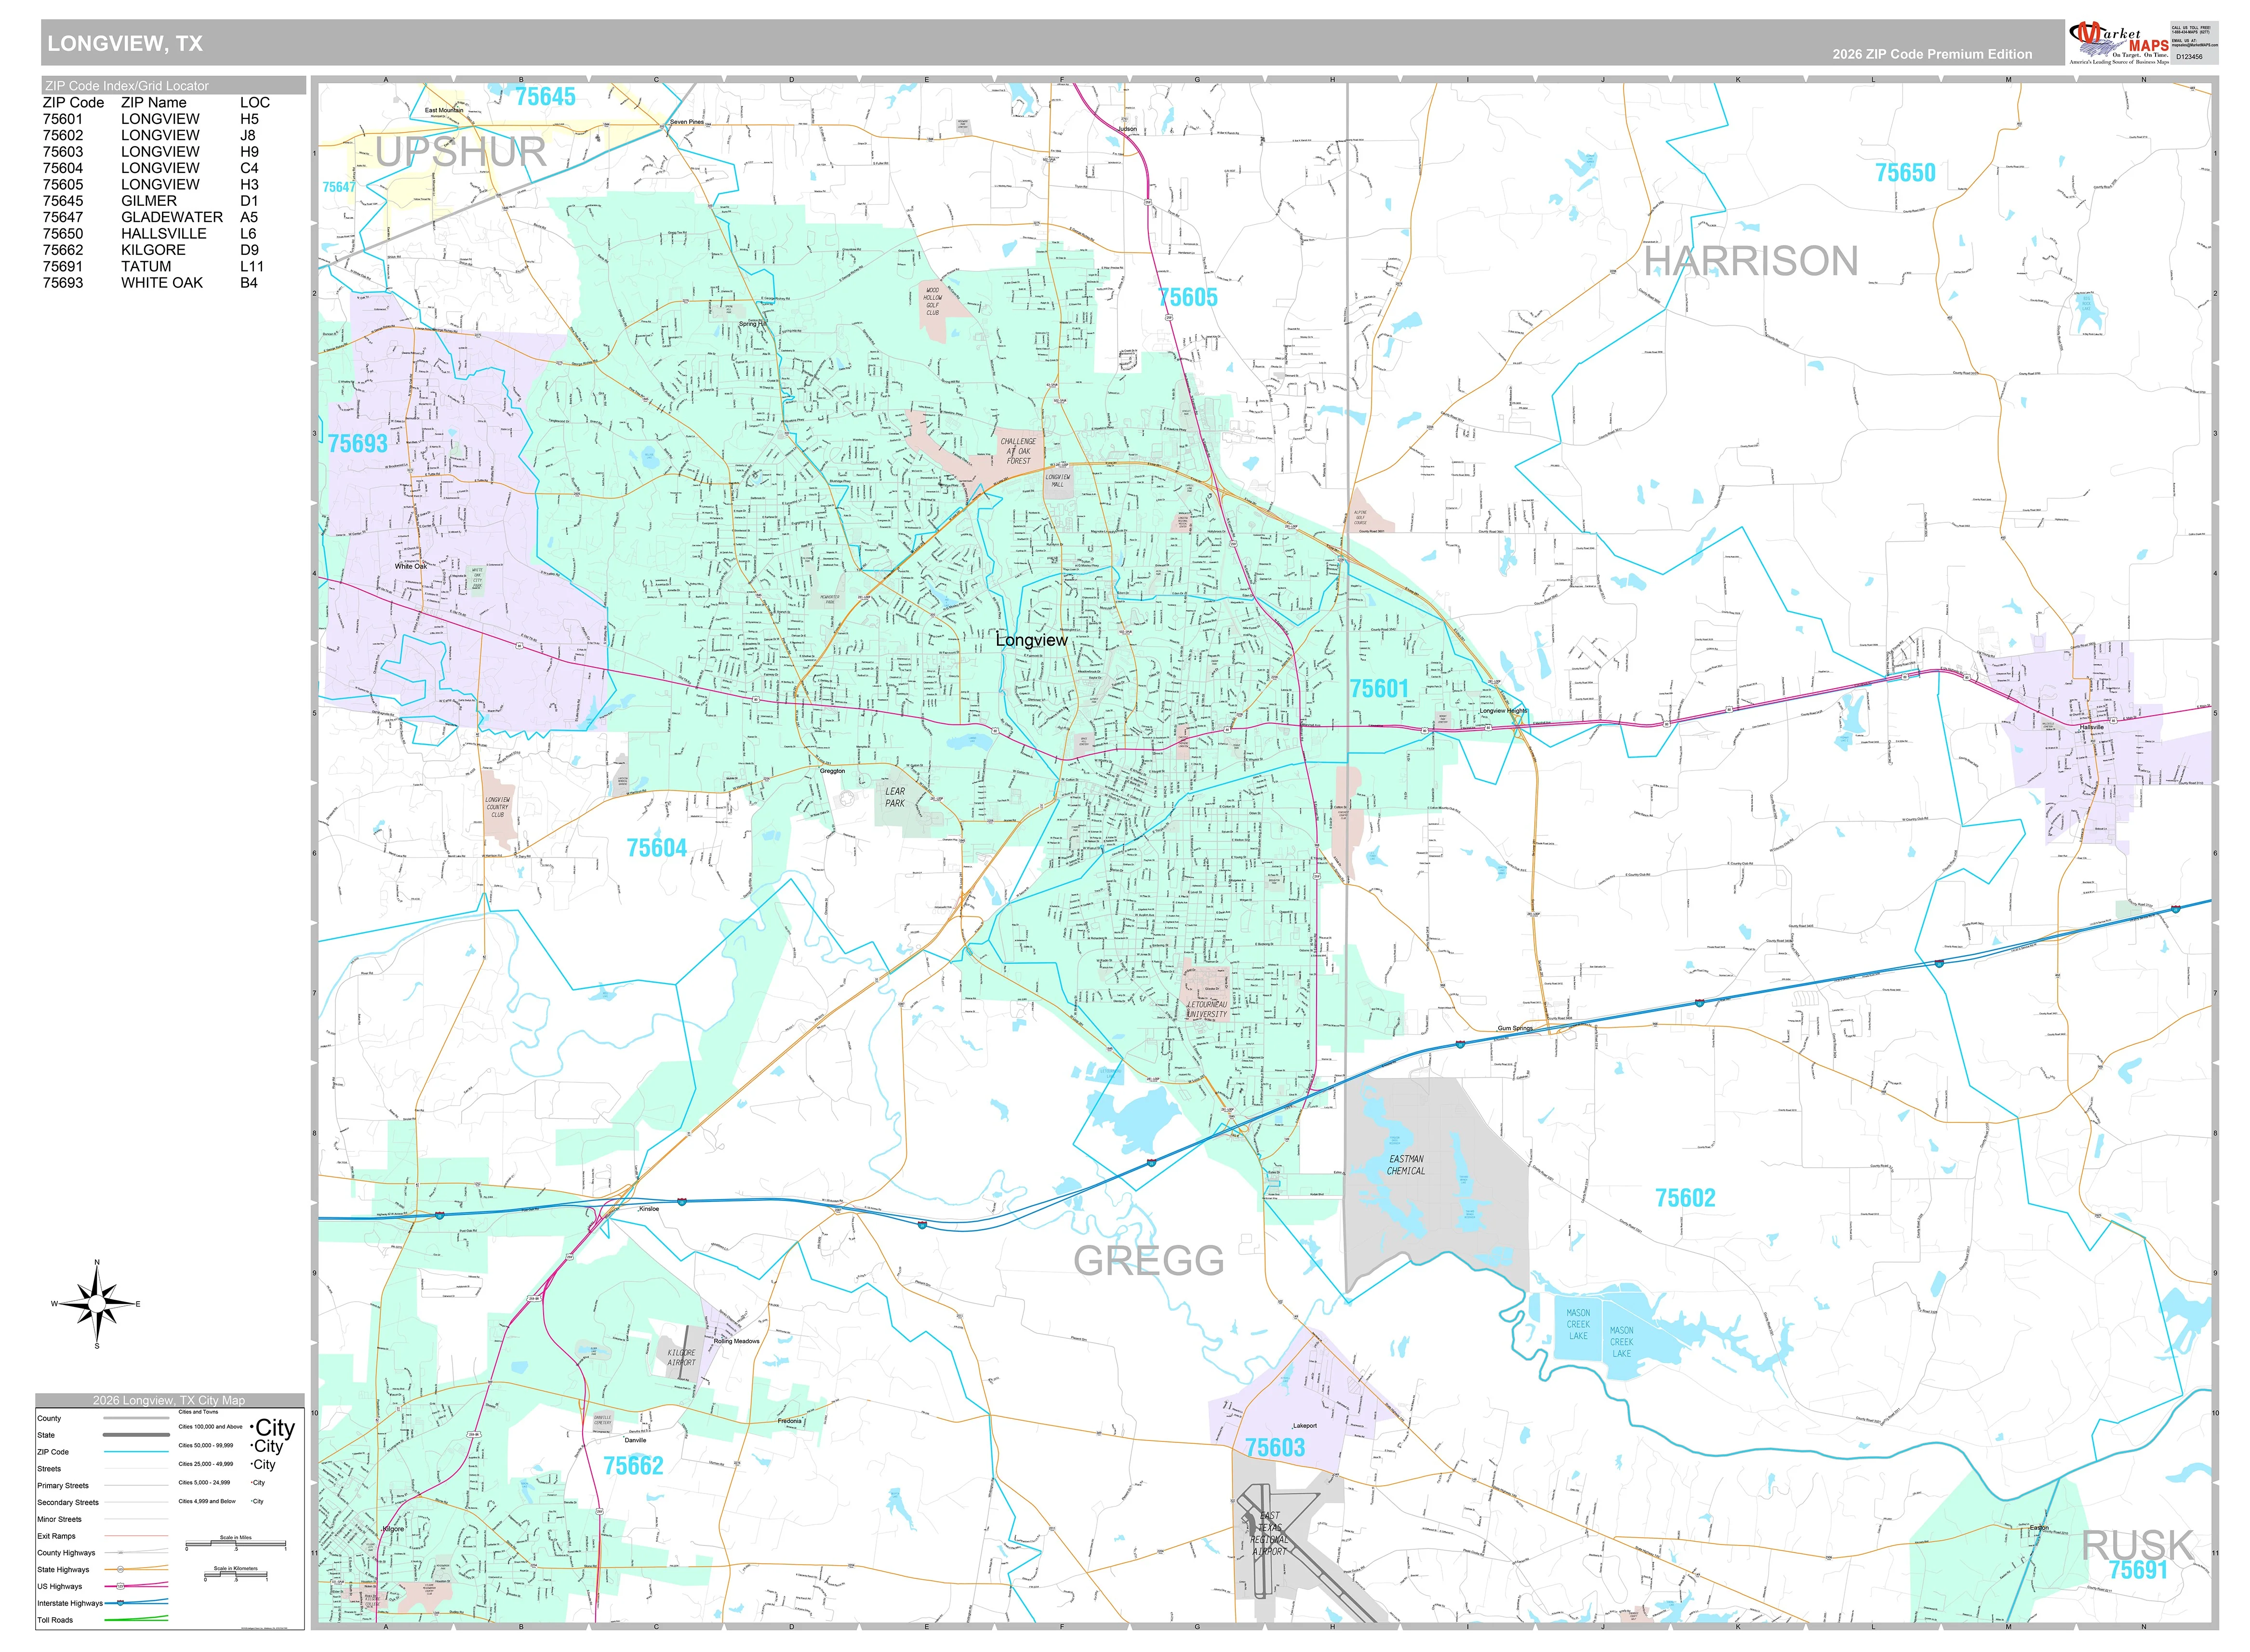Click the LeTourneau University label
Viewport: 2250px width, 1652px height.
click(x=1206, y=1009)
